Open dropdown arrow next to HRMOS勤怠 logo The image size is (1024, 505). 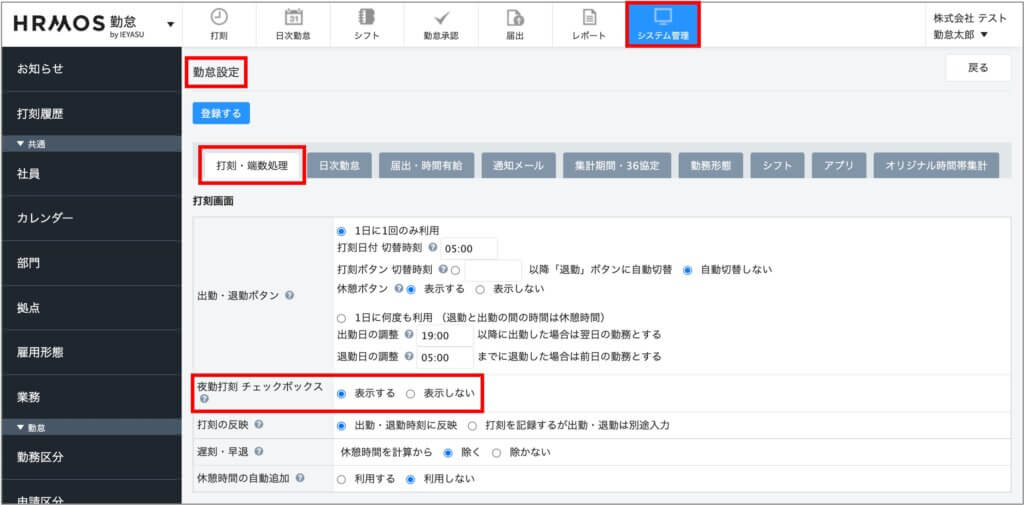point(170,24)
